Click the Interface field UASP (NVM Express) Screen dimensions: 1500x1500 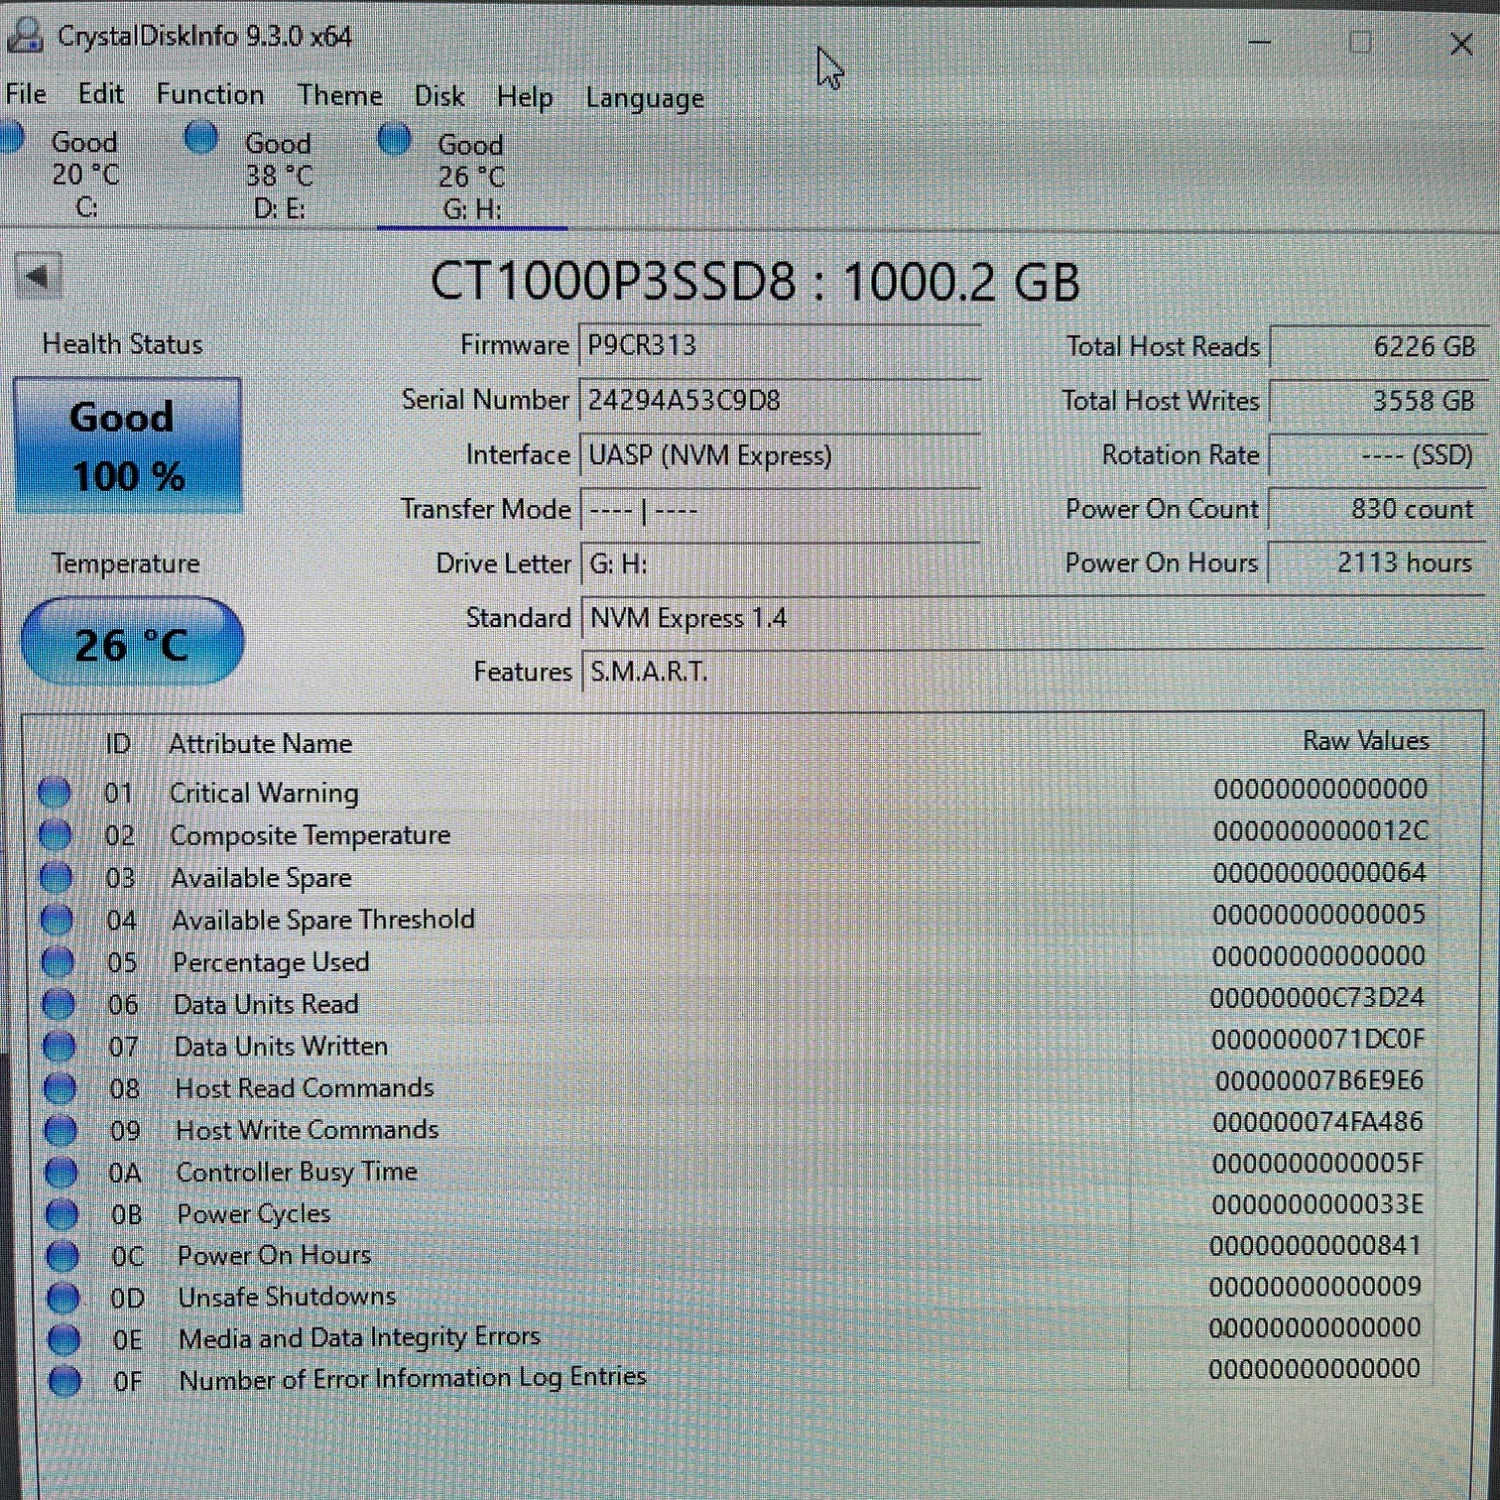point(779,455)
